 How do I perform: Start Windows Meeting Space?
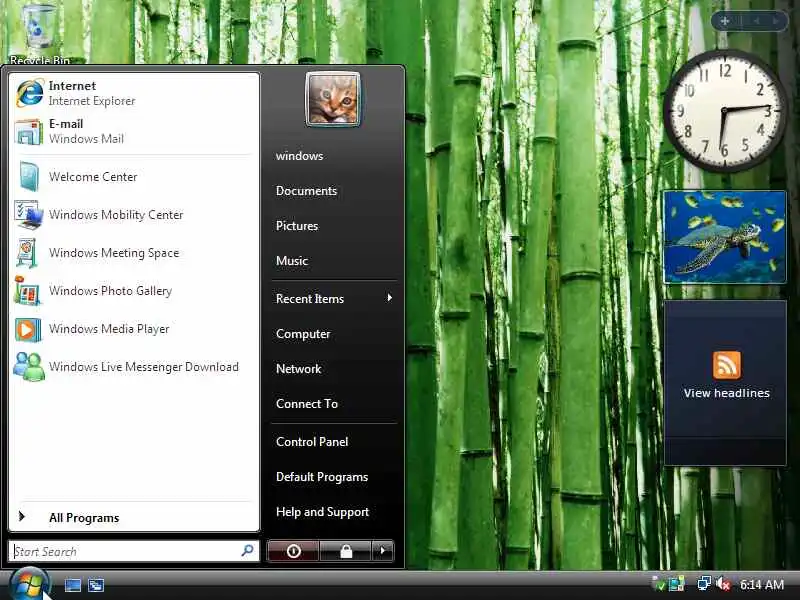click(134, 253)
